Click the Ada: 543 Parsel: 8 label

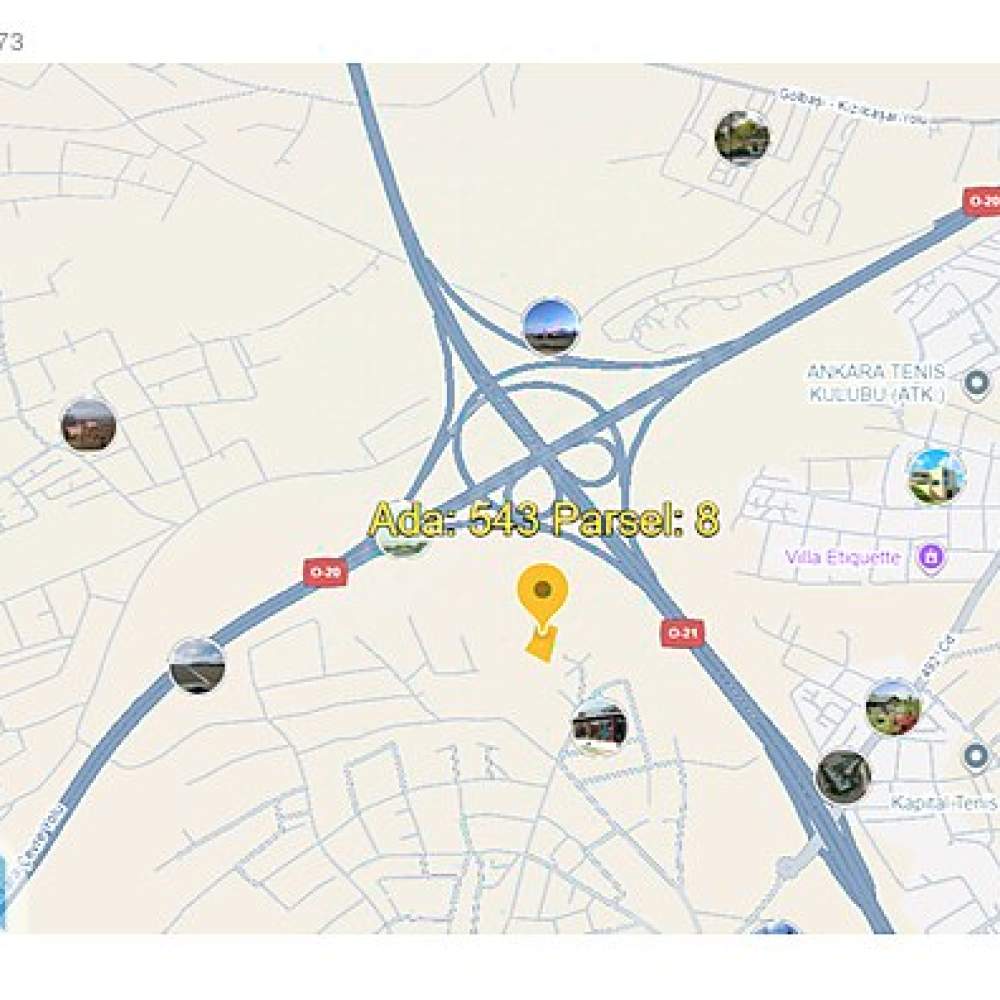click(544, 519)
